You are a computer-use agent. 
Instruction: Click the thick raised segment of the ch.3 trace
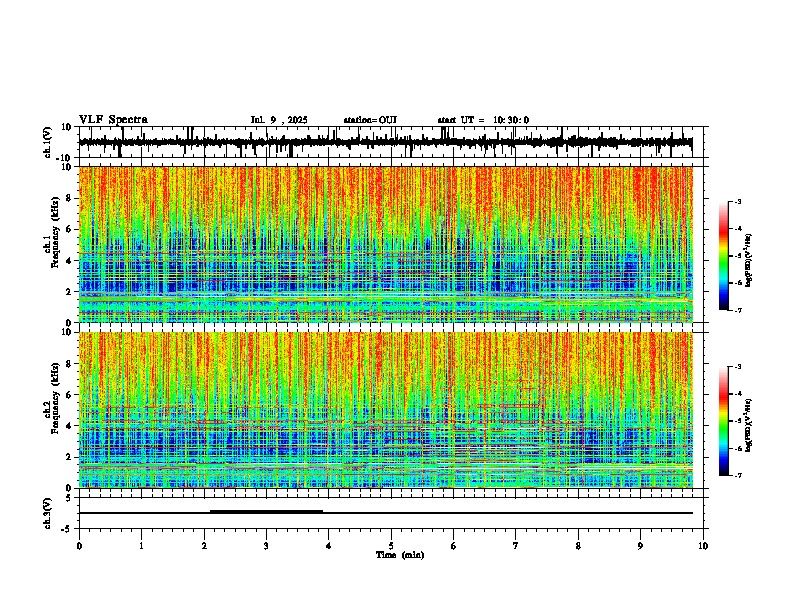pos(266,512)
